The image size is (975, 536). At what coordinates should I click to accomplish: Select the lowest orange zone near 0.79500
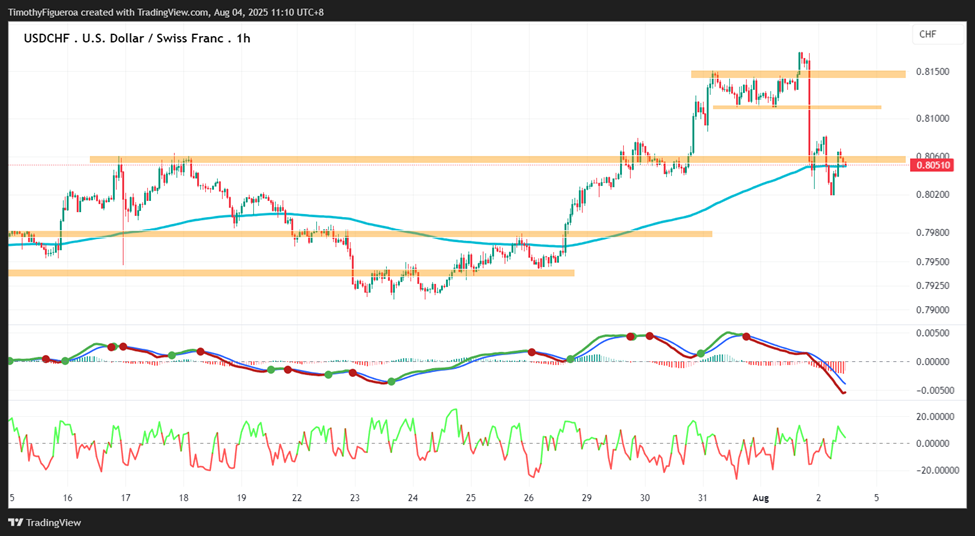[291, 272]
